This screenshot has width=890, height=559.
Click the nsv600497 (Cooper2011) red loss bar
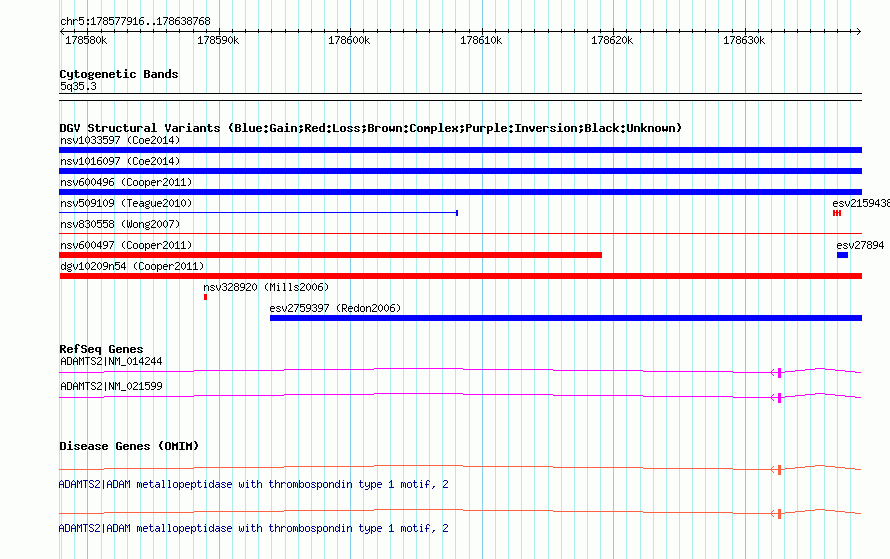330,255
